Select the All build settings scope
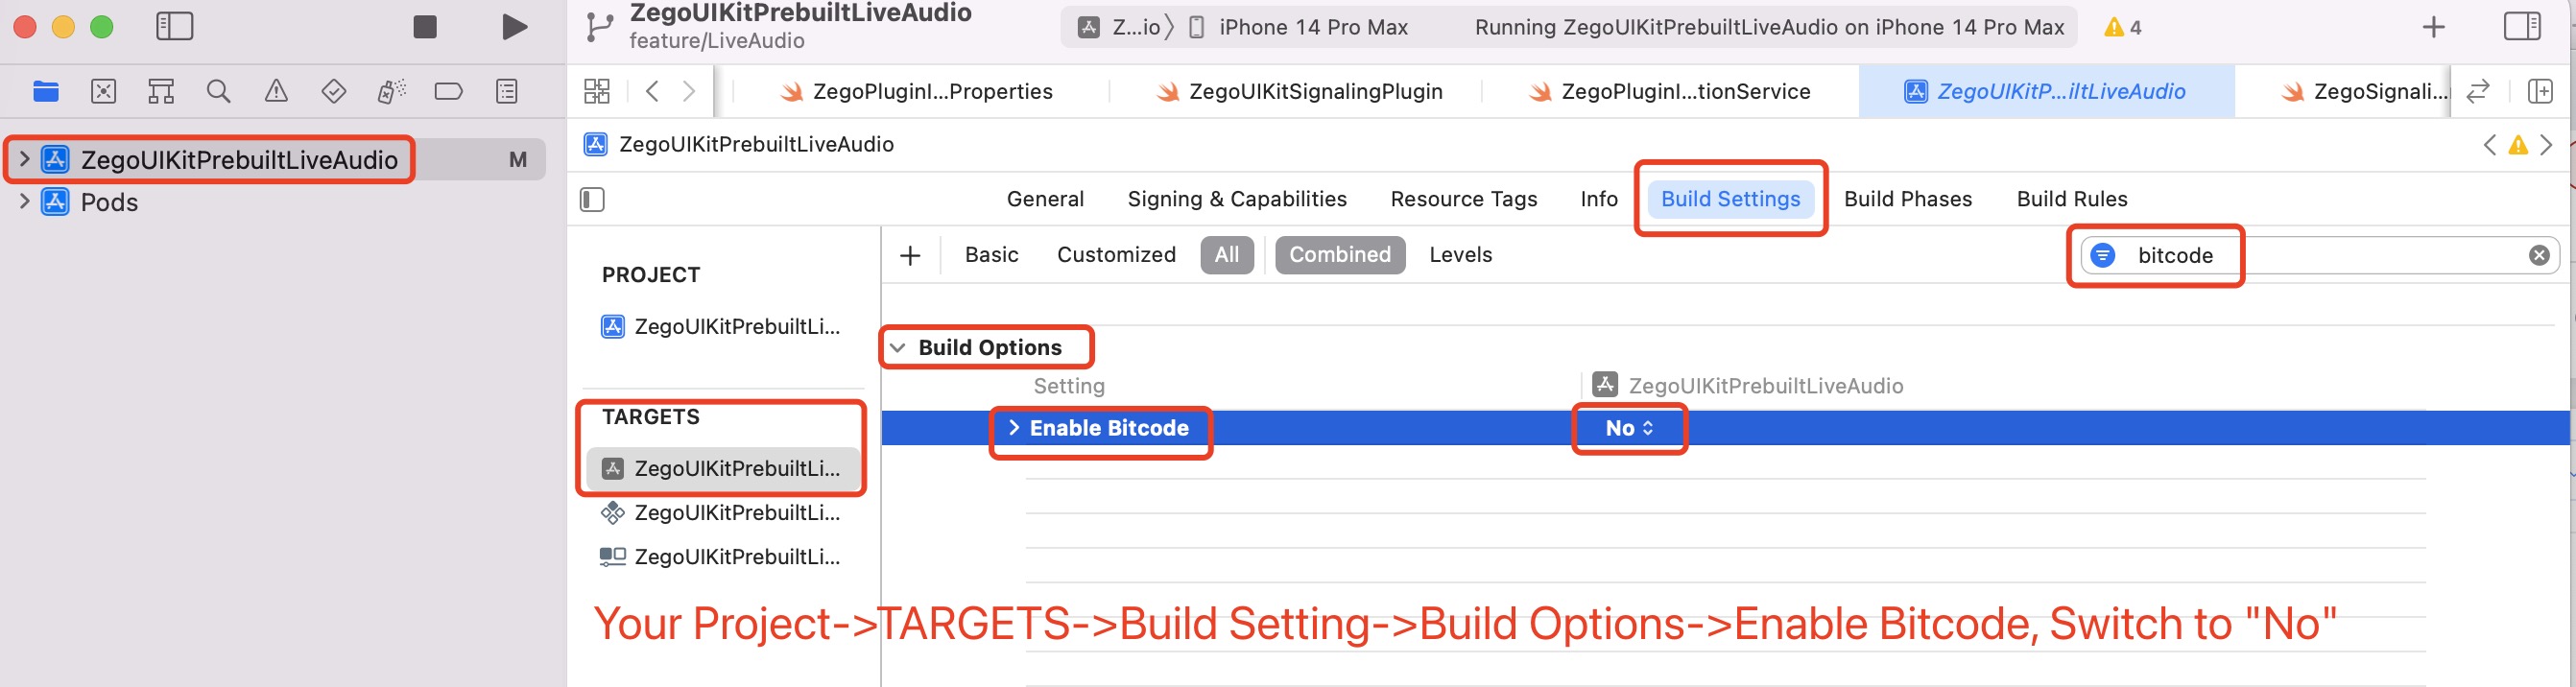The height and width of the screenshot is (687, 2576). (x=1227, y=254)
